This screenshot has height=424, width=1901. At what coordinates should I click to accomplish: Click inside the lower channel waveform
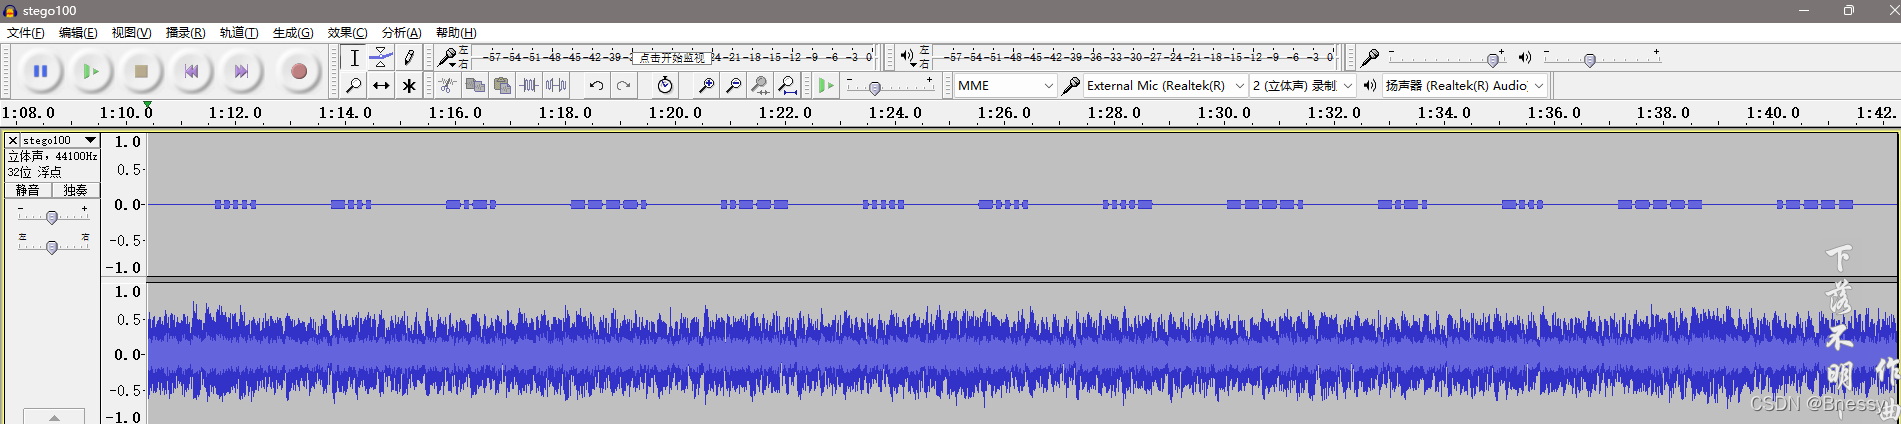[x=1022, y=354]
